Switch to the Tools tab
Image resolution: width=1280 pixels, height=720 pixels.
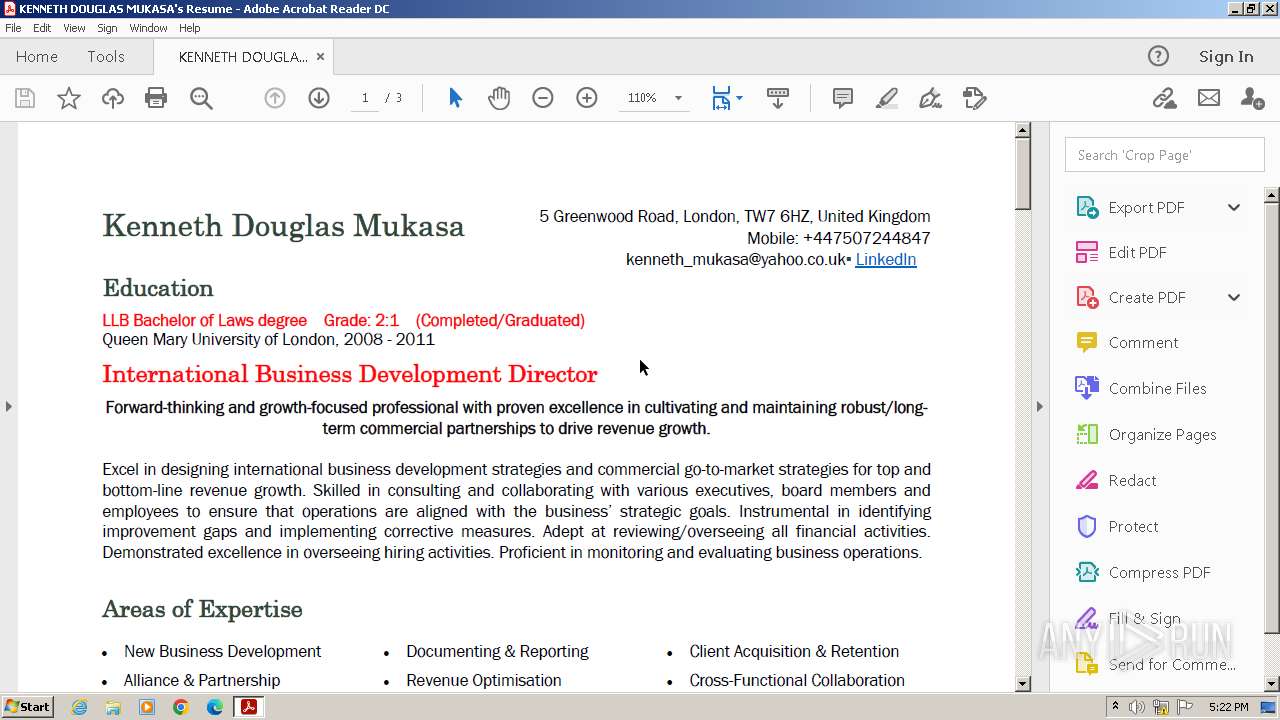tap(105, 56)
